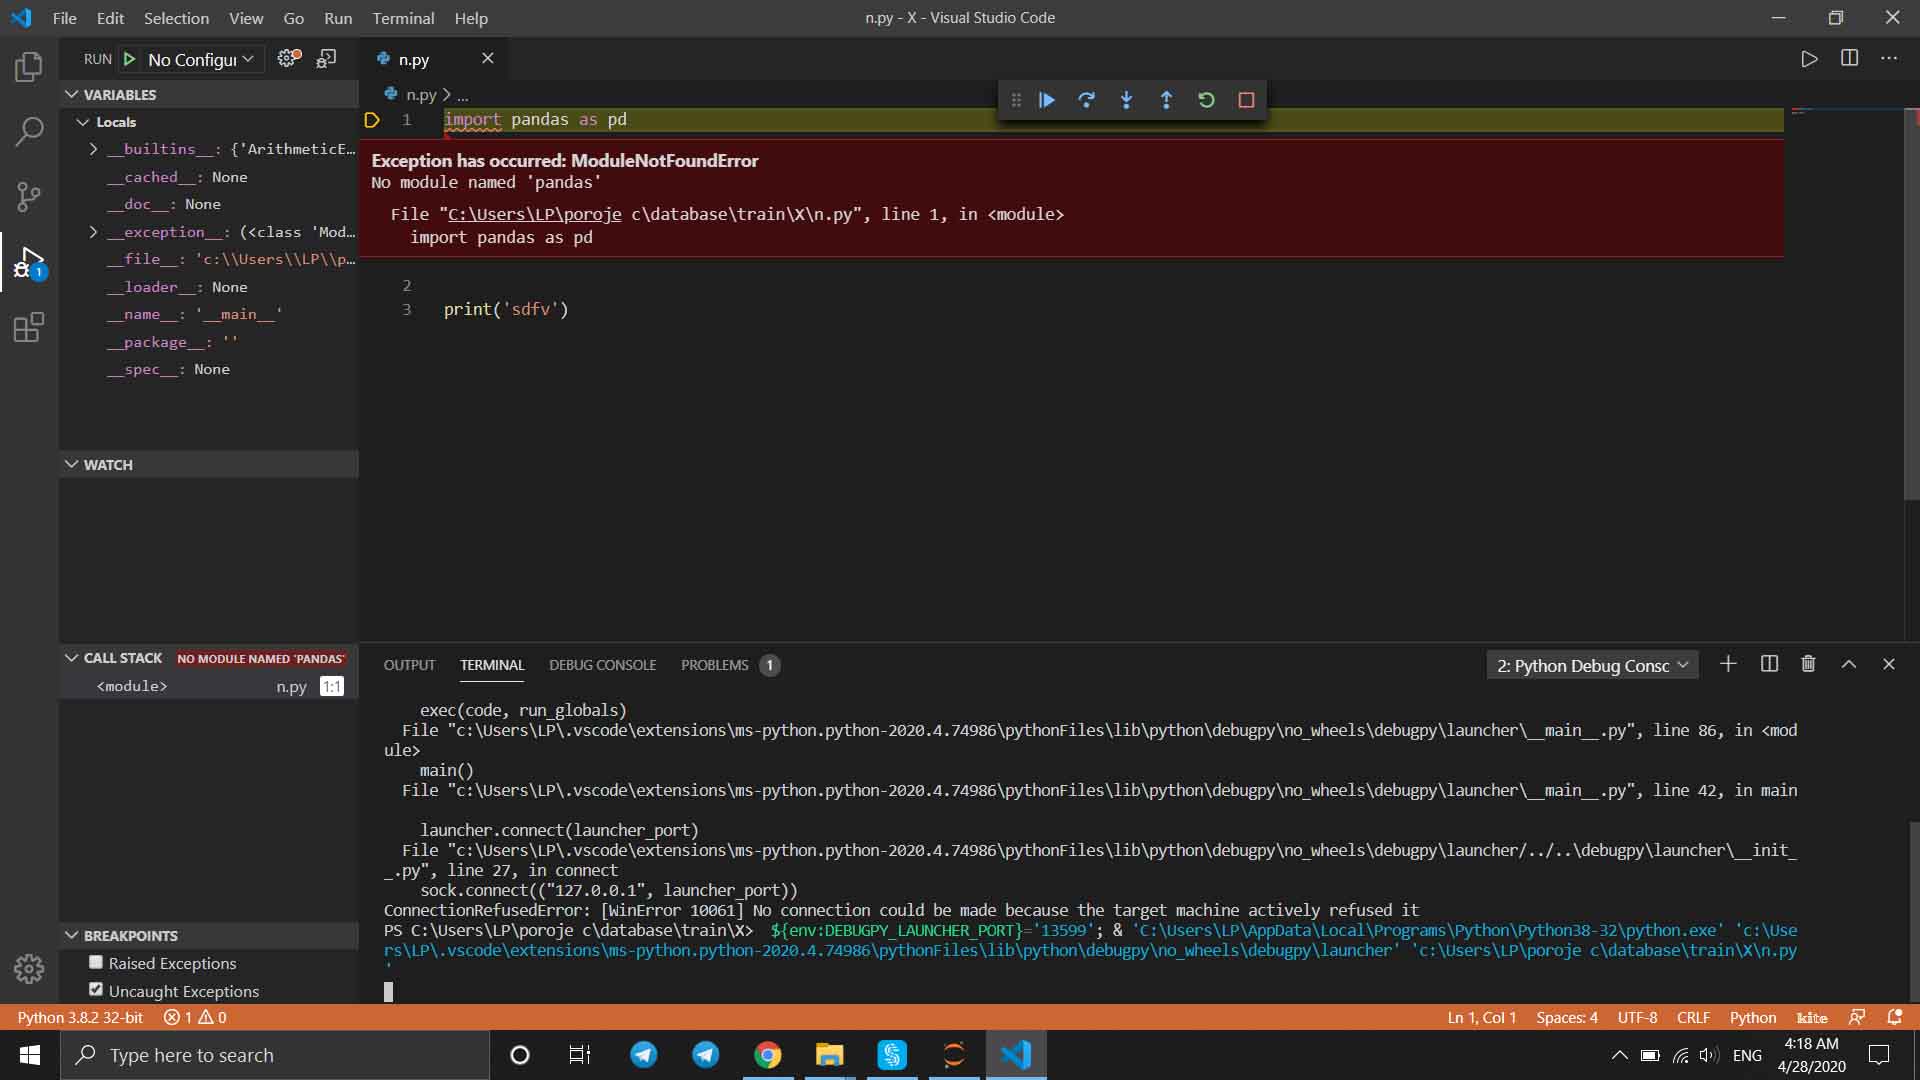Select Python 3.8.2 32-bit interpreter
This screenshot has height=1080, width=1920.
tap(80, 1017)
